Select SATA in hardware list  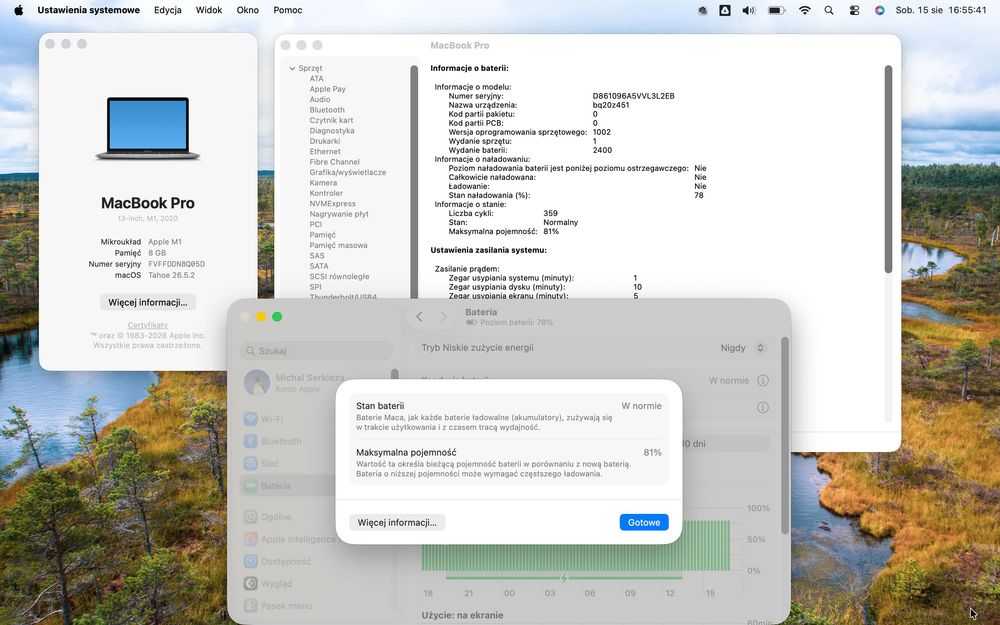(x=319, y=266)
